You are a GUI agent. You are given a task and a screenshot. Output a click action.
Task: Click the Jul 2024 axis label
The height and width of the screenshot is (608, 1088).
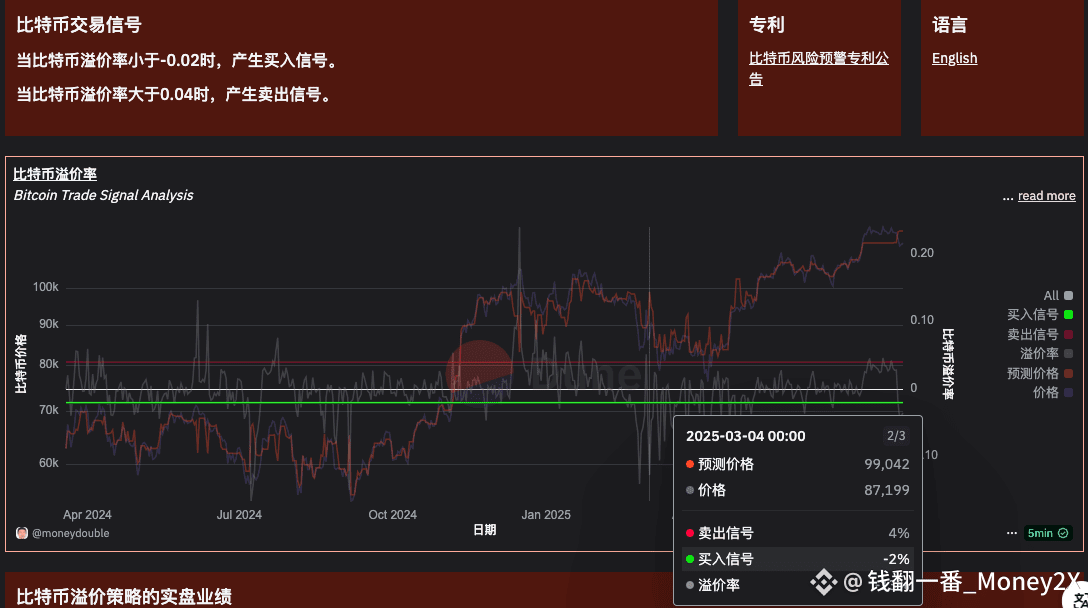pos(239,515)
